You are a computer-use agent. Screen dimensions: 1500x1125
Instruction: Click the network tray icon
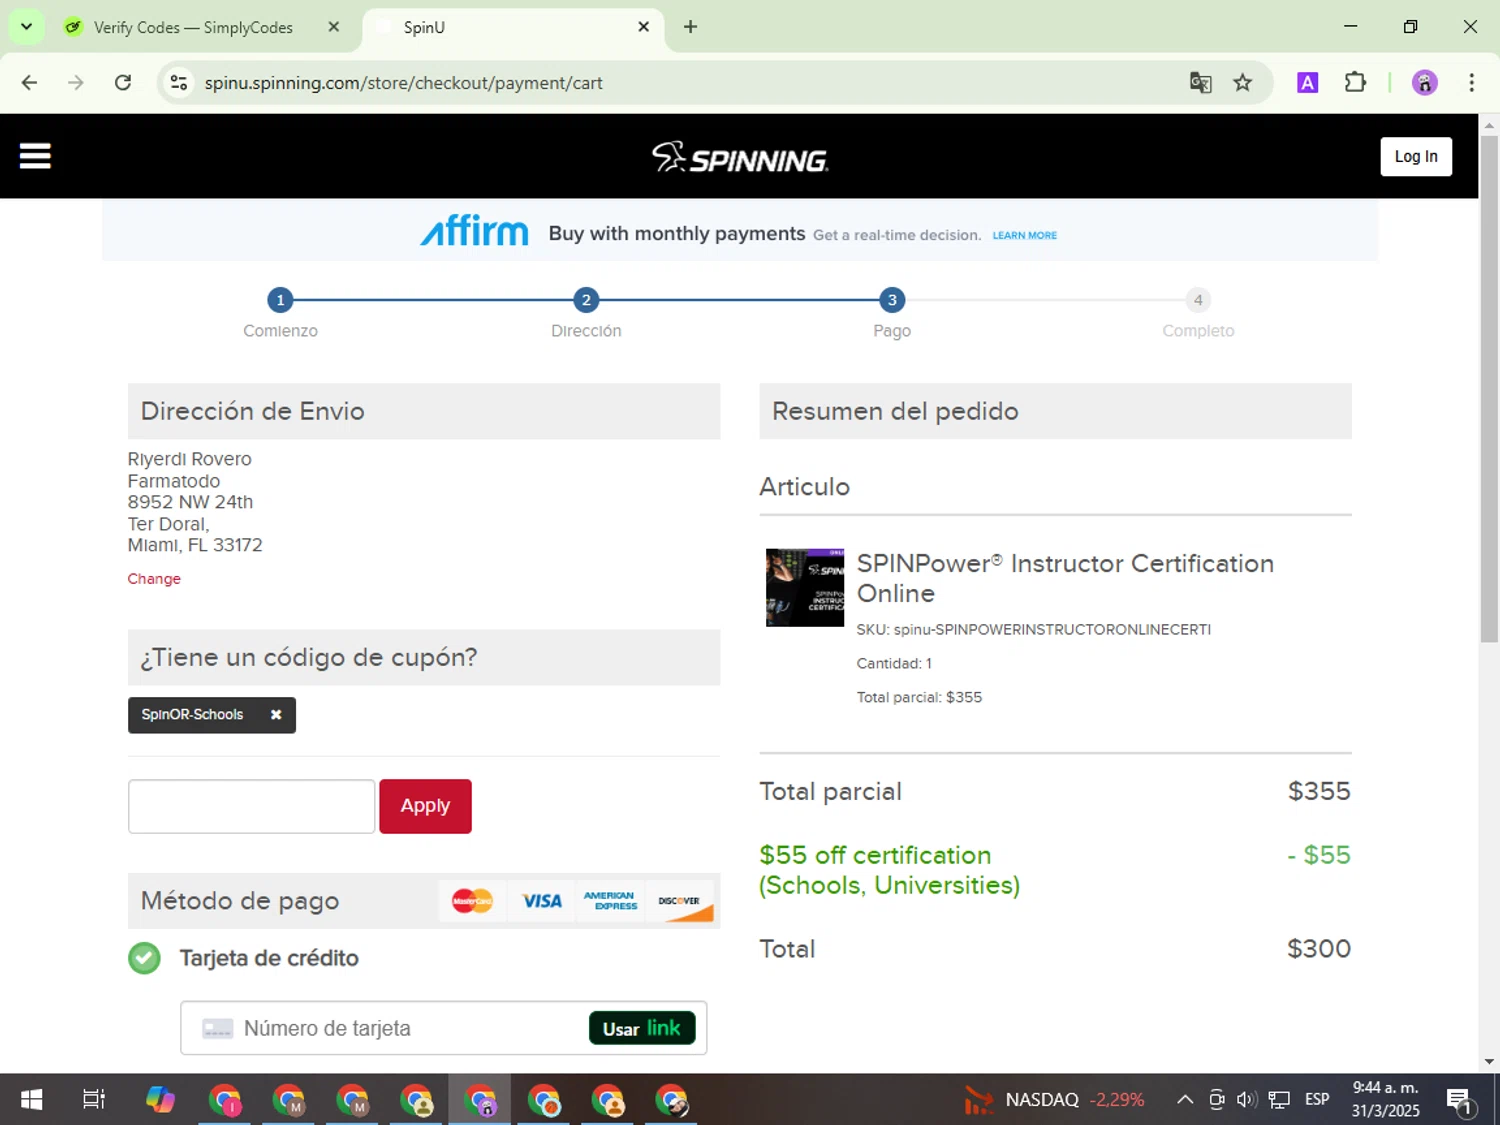1279,1100
